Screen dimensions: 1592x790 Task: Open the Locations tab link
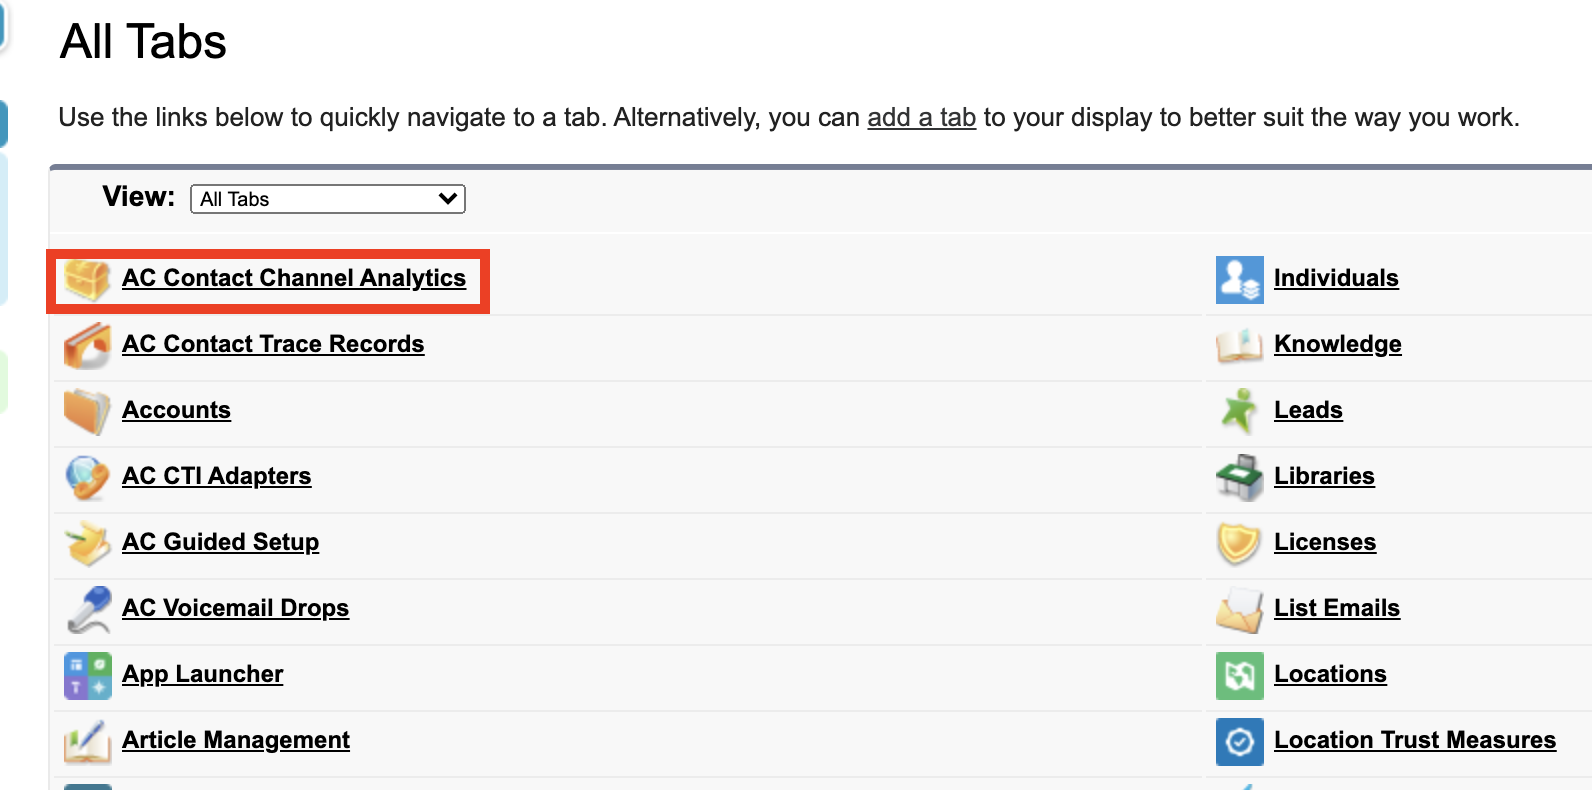1330,674
